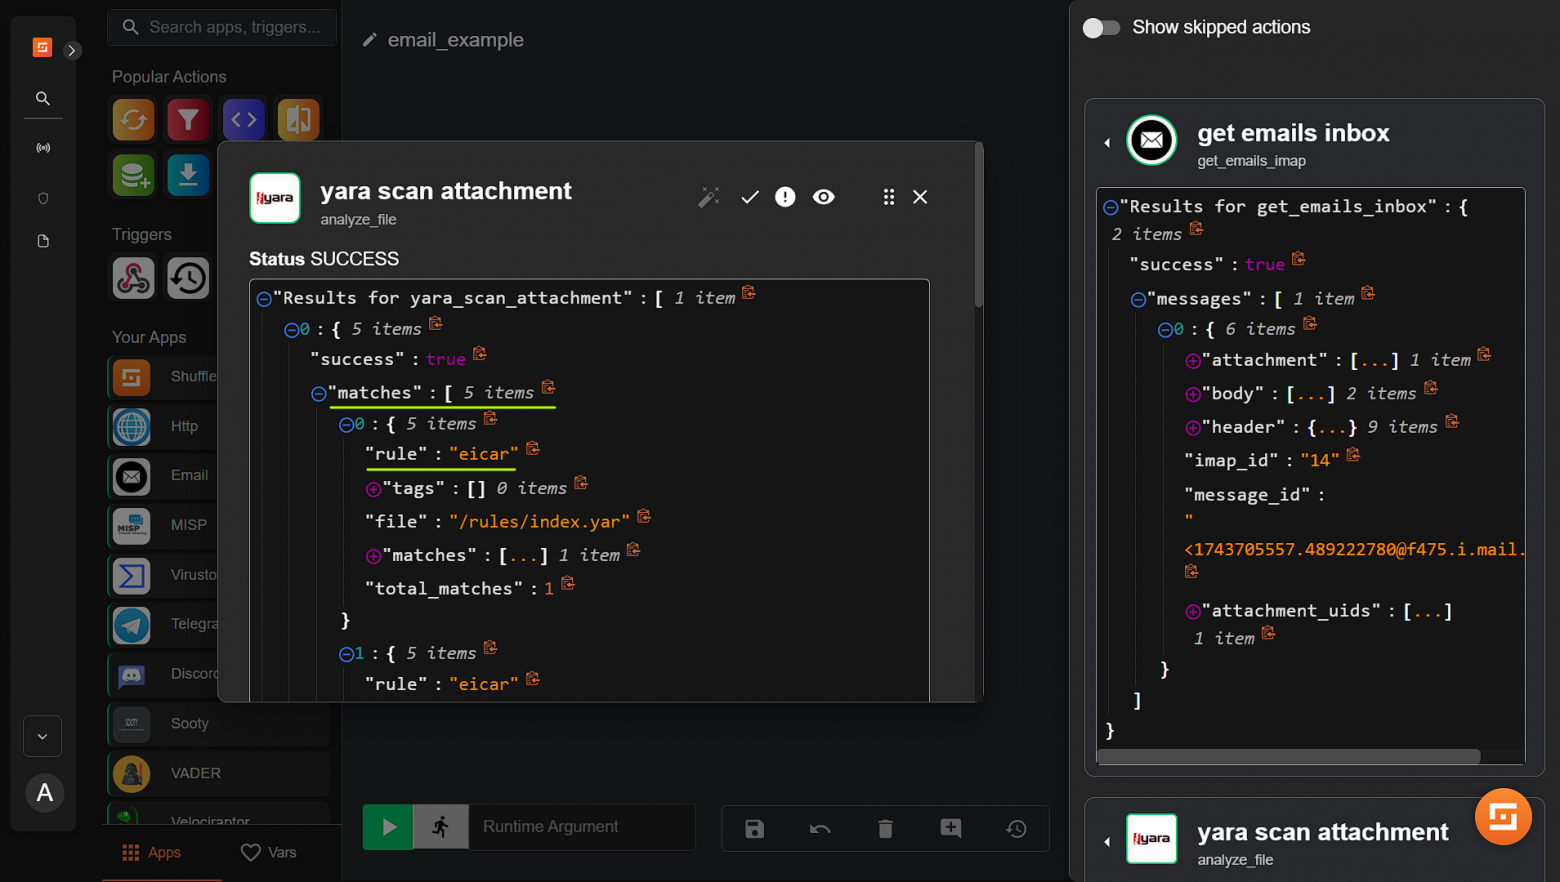Click the Runtime Argument input field
1560x882 pixels.
(x=581, y=827)
